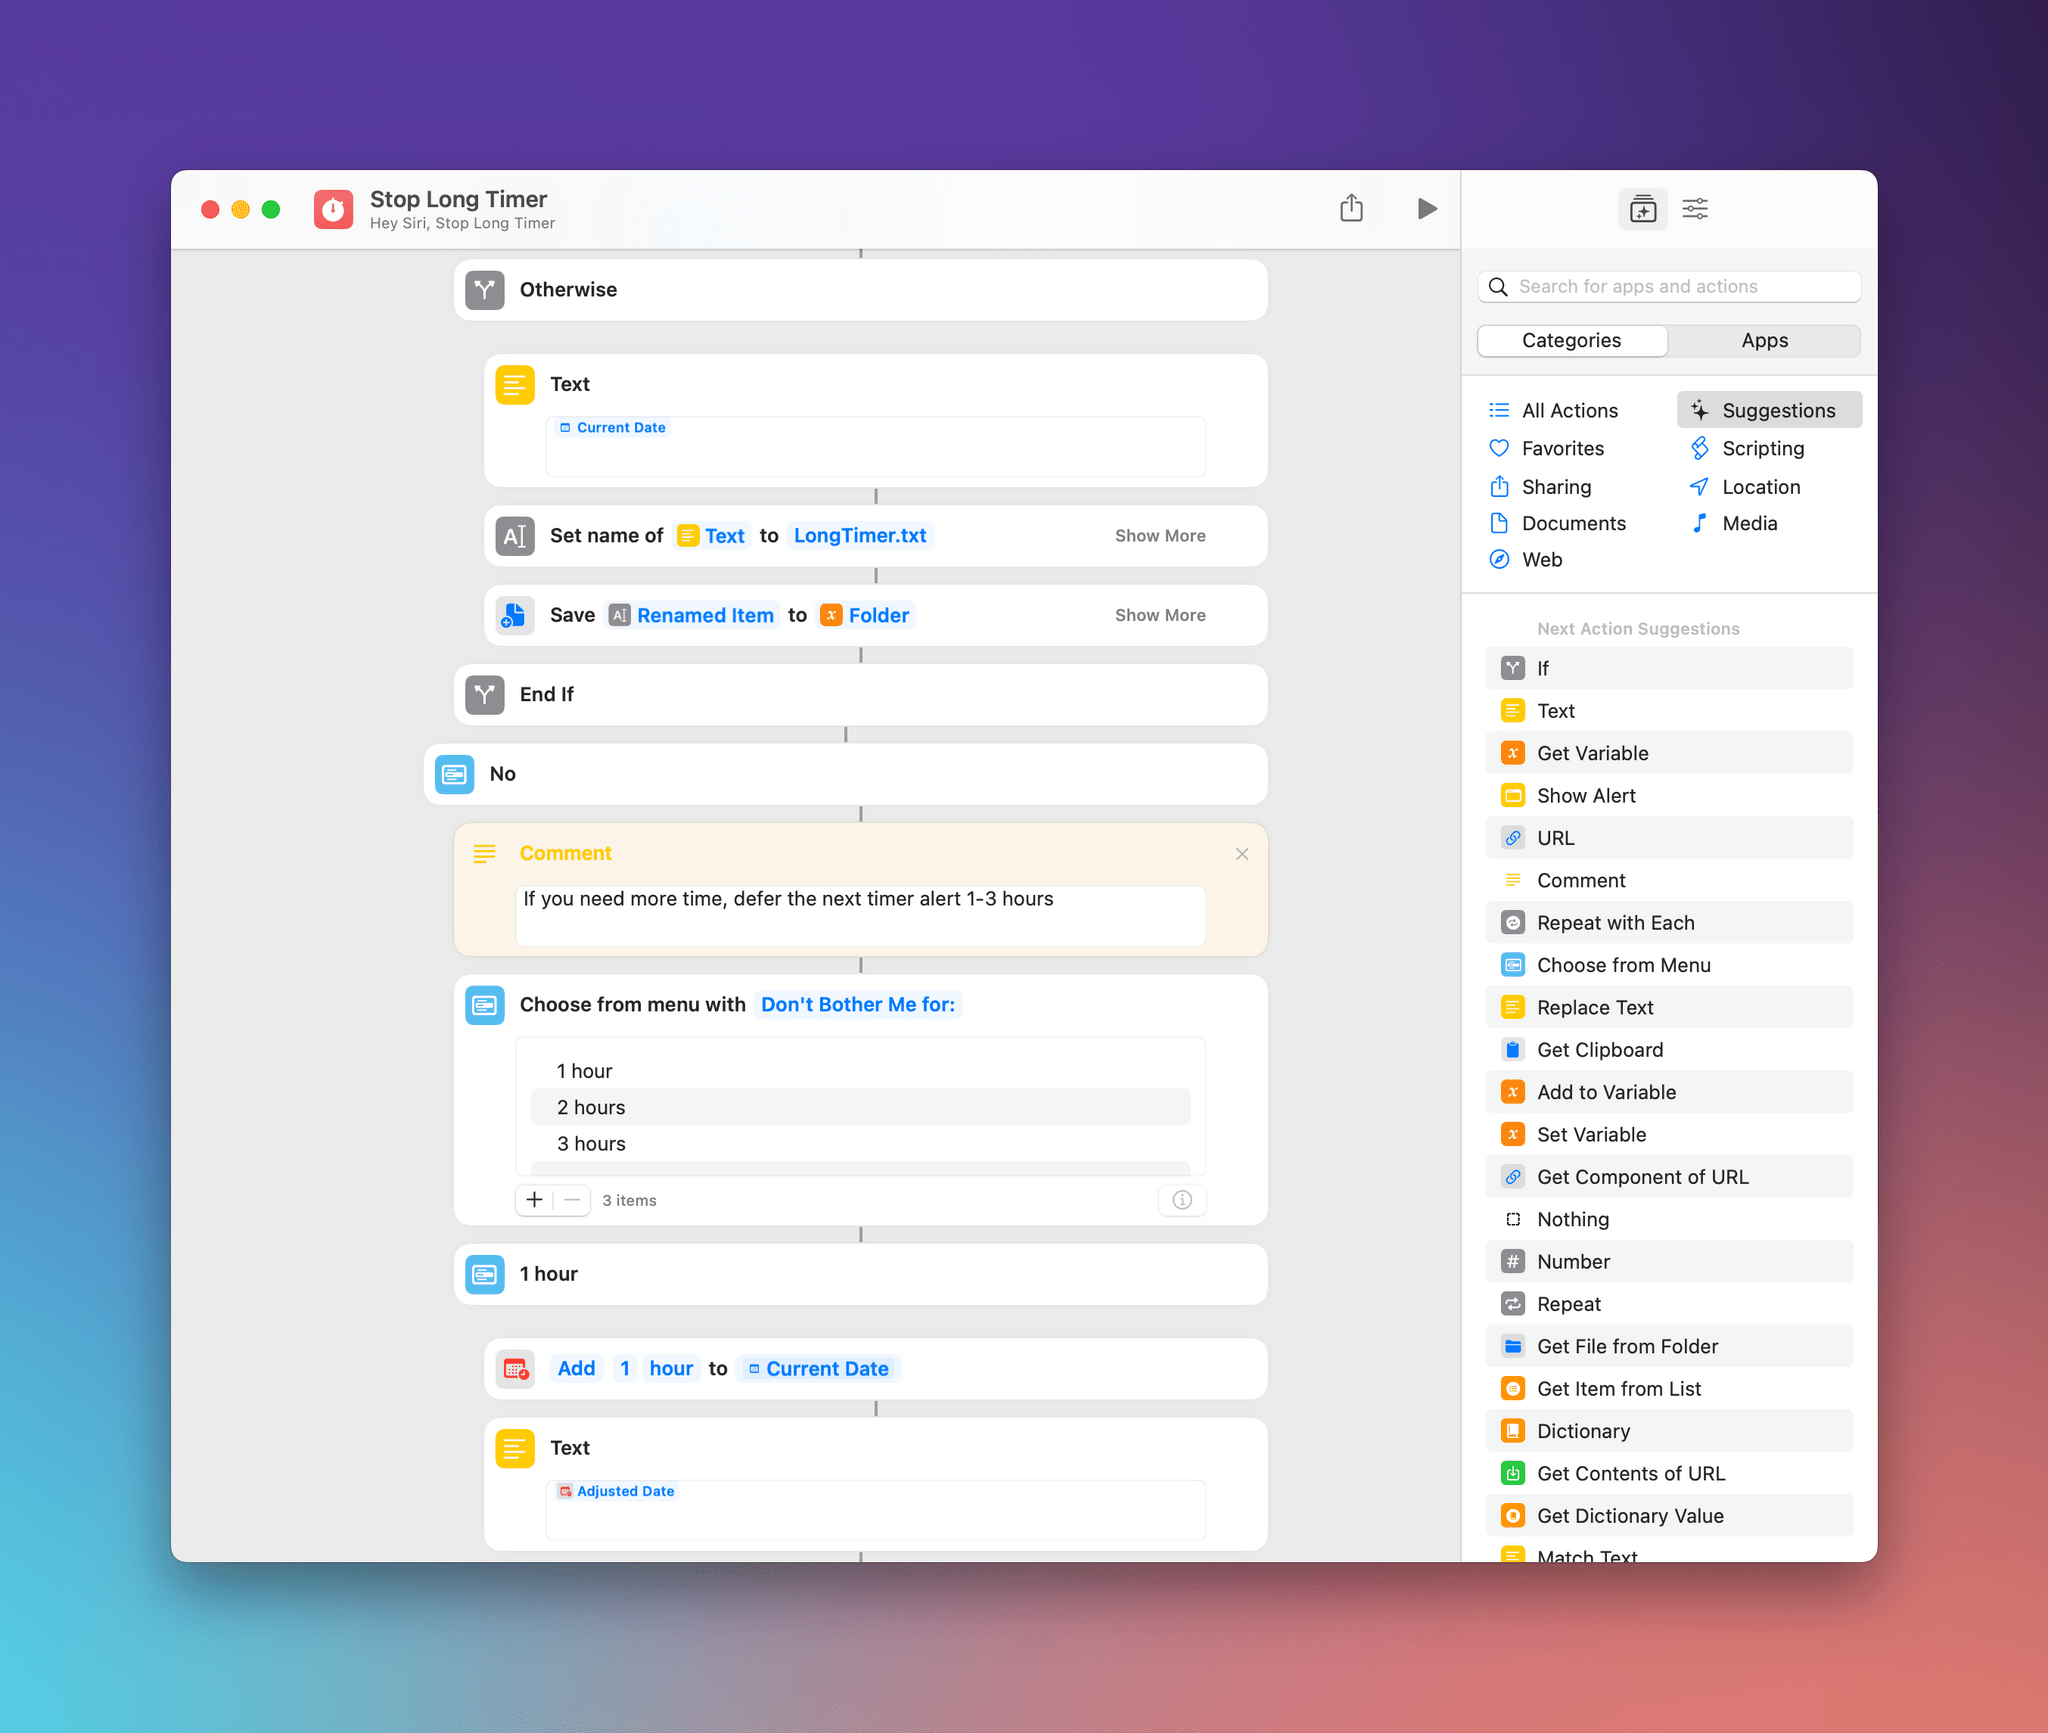Viewport: 2048px width, 1733px height.
Task: Click the Run shortcut play button
Action: point(1426,208)
